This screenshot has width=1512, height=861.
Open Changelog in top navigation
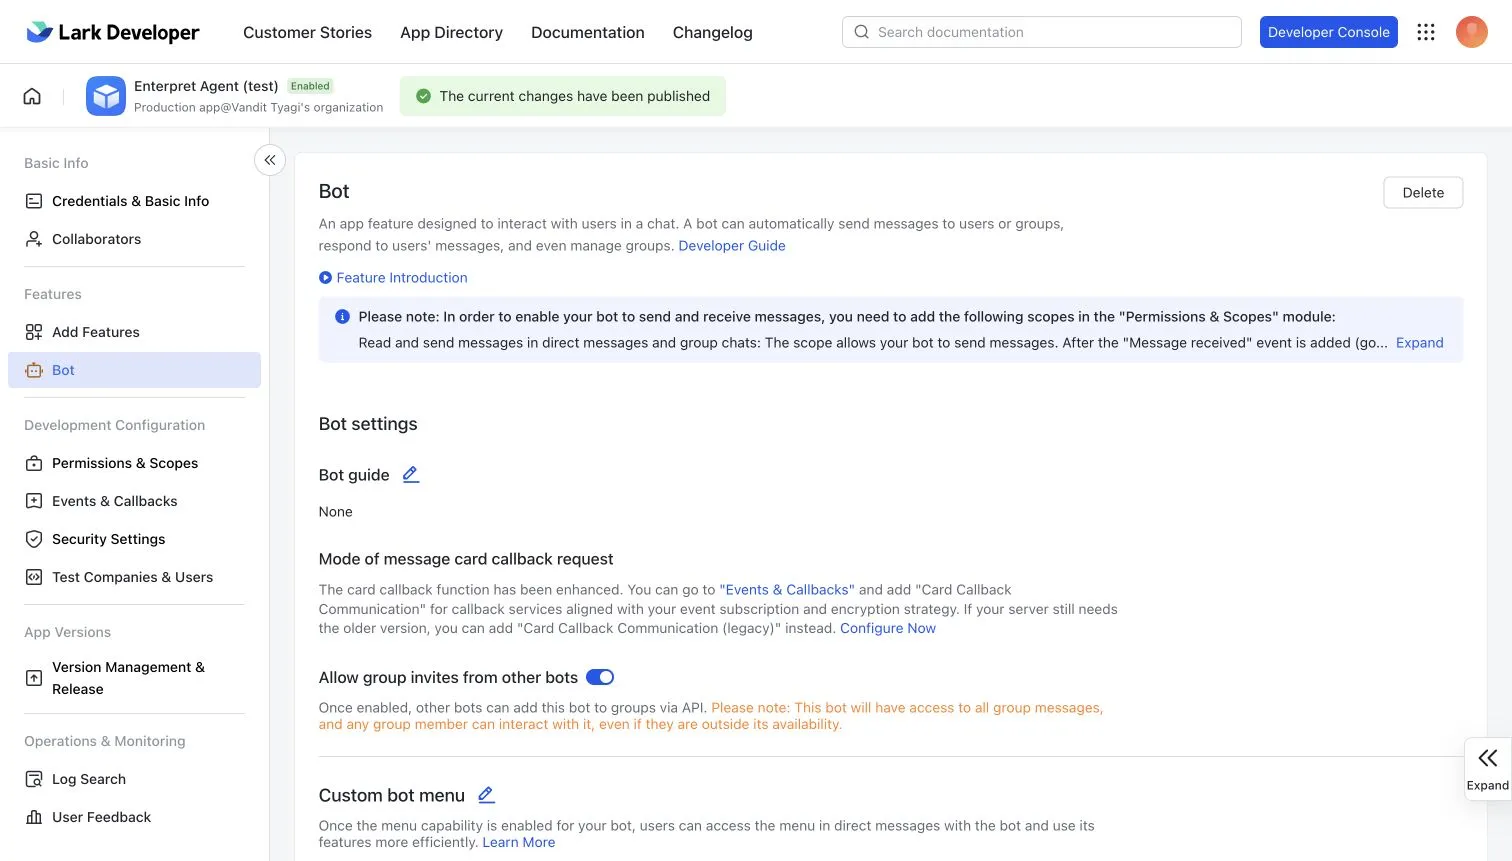713,32
